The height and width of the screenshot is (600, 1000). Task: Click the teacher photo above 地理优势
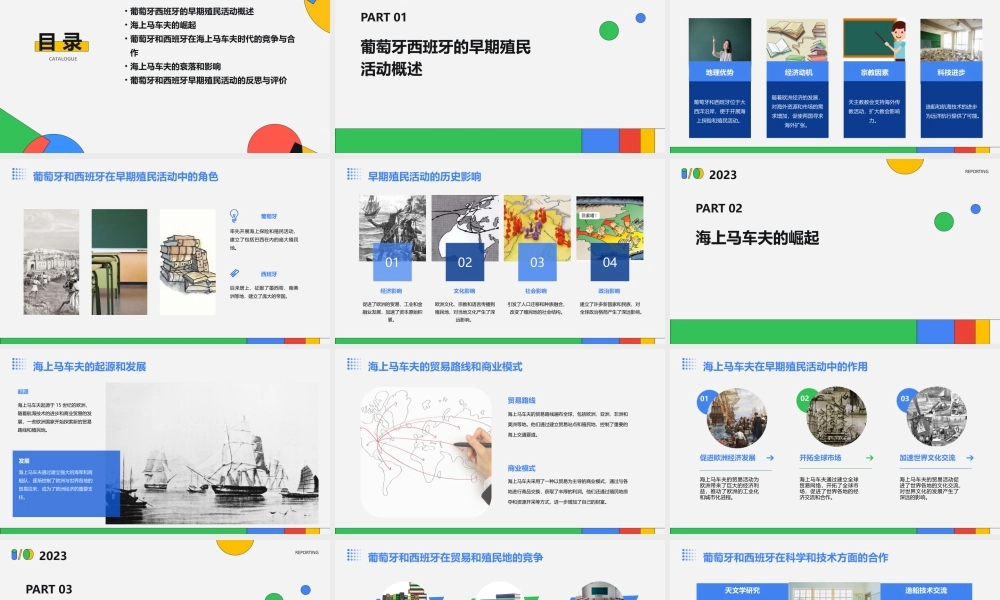click(x=720, y=40)
